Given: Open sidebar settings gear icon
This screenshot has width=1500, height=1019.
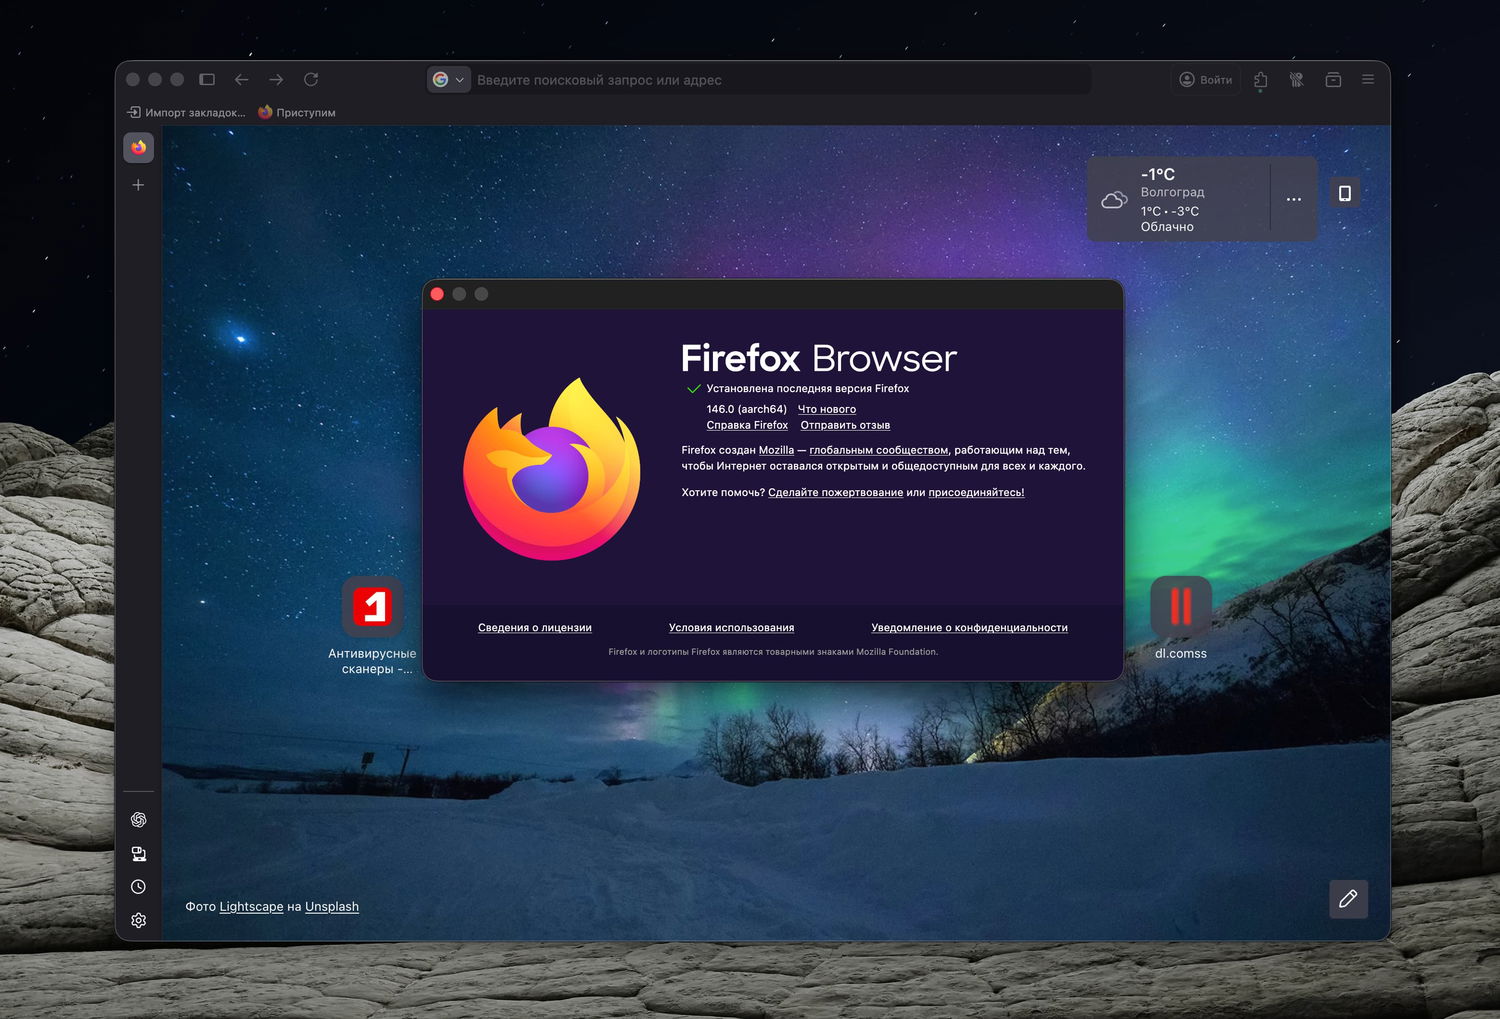Looking at the screenshot, I should point(139,920).
